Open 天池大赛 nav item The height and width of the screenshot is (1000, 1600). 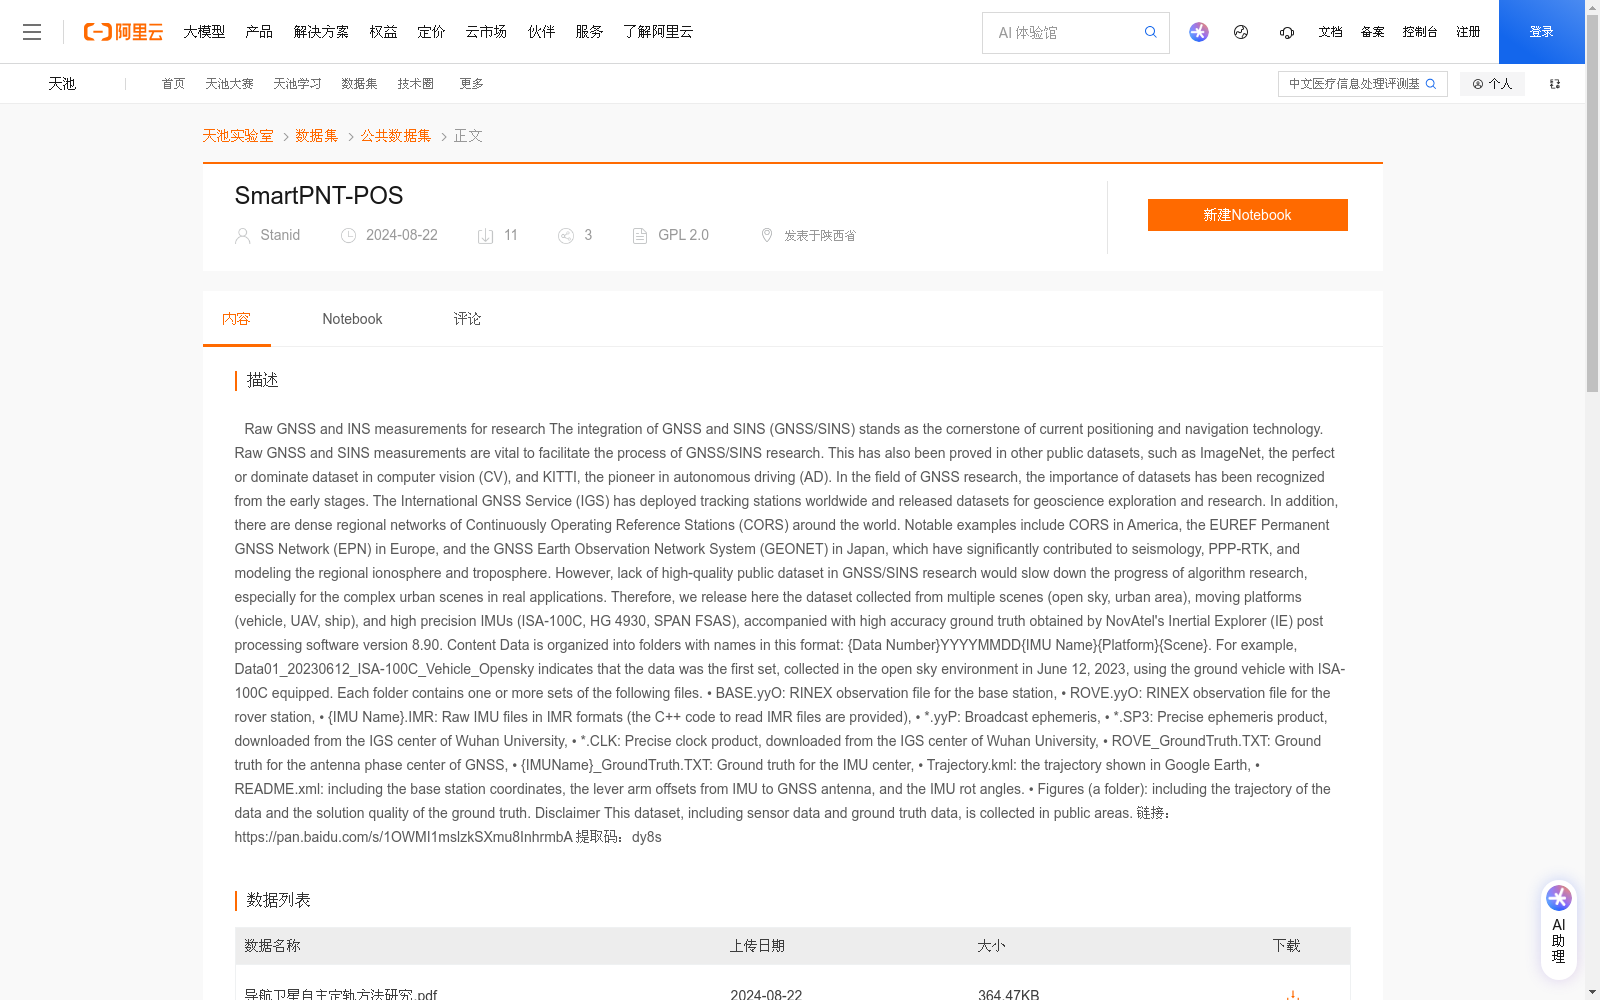[x=229, y=84]
